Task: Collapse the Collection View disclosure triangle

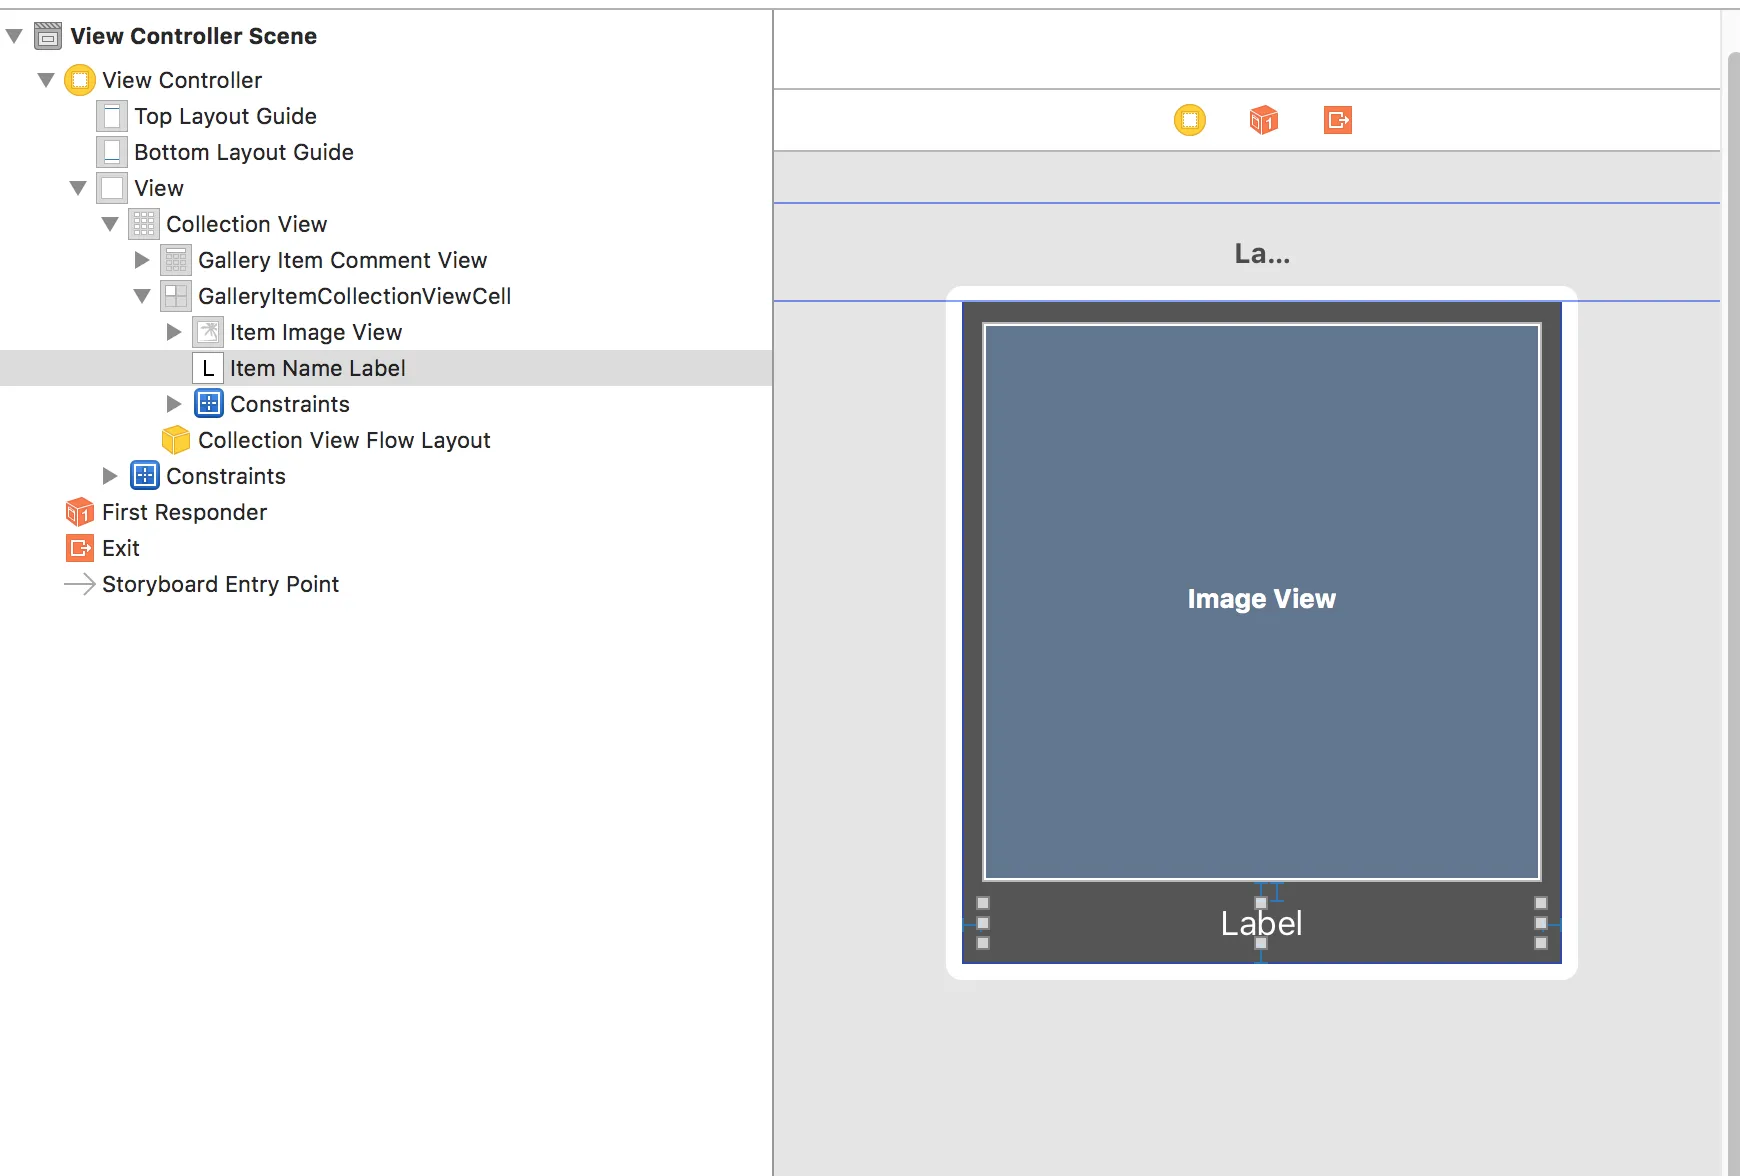Action: pyautogui.click(x=110, y=224)
